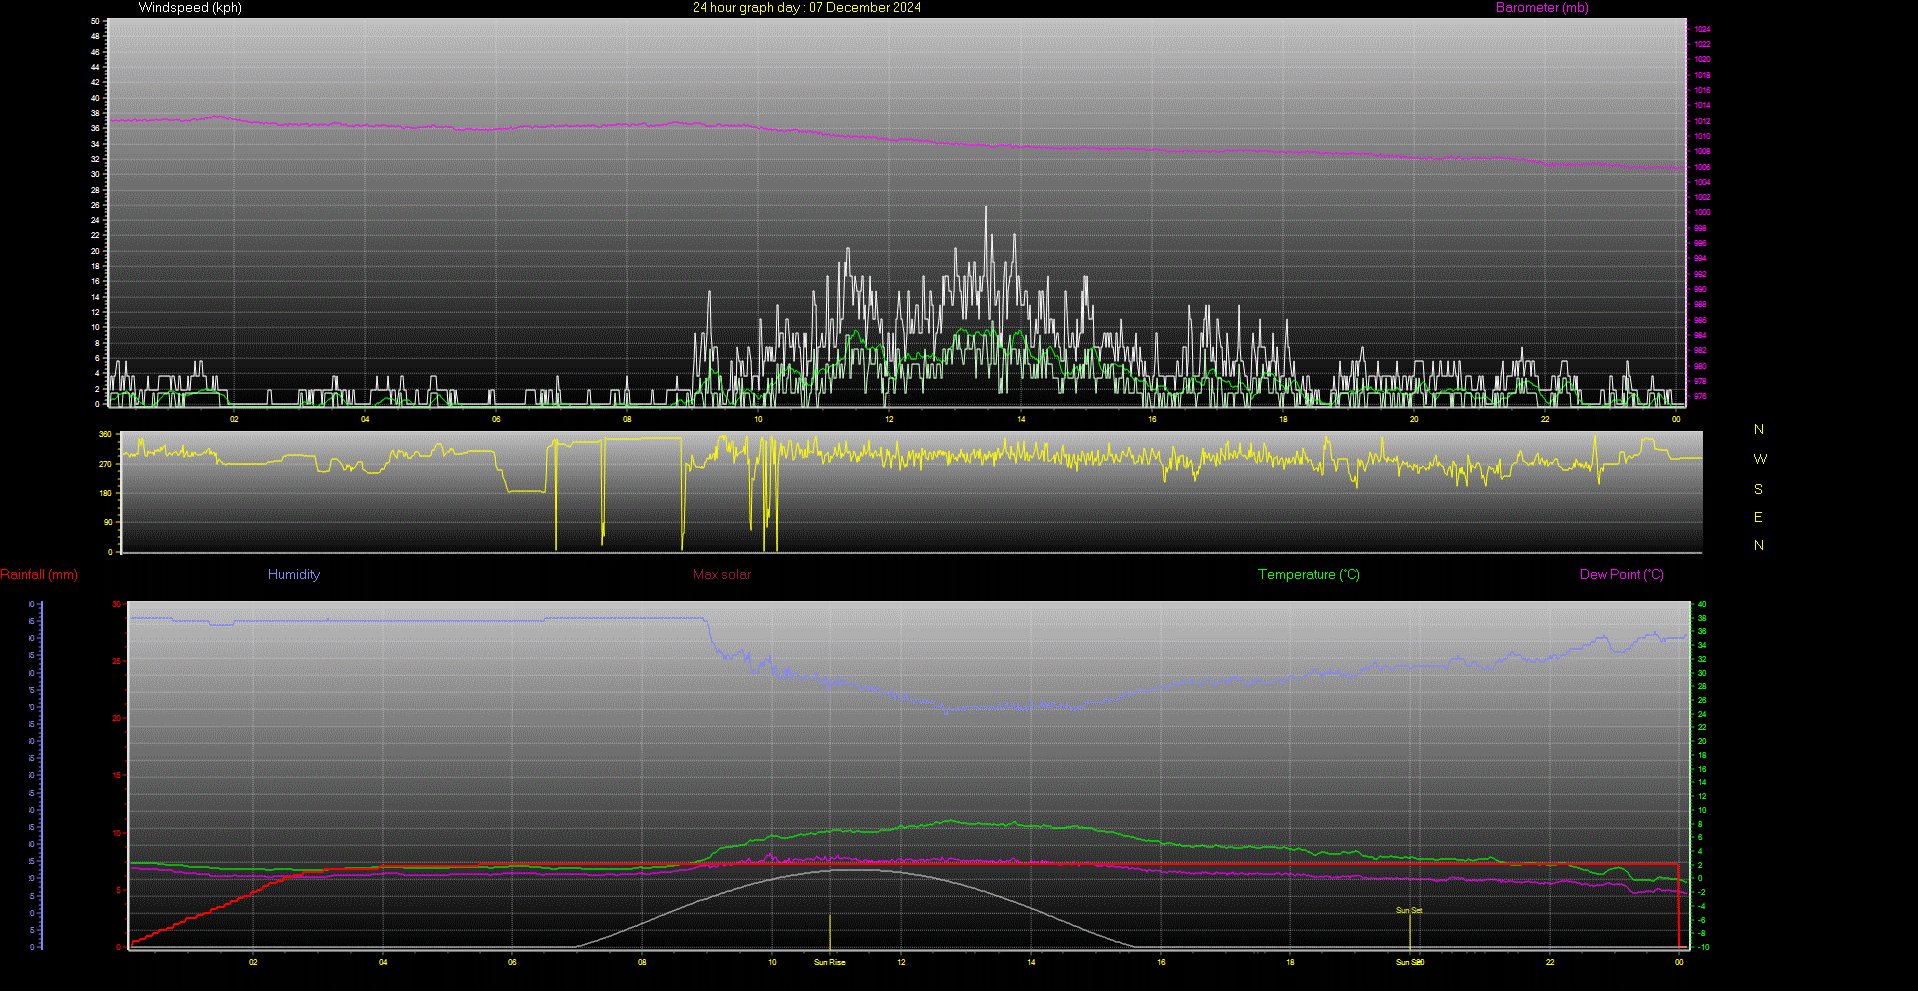1918x991 pixels.
Task: Click the 'Max solar' legend label
Action: pos(722,575)
